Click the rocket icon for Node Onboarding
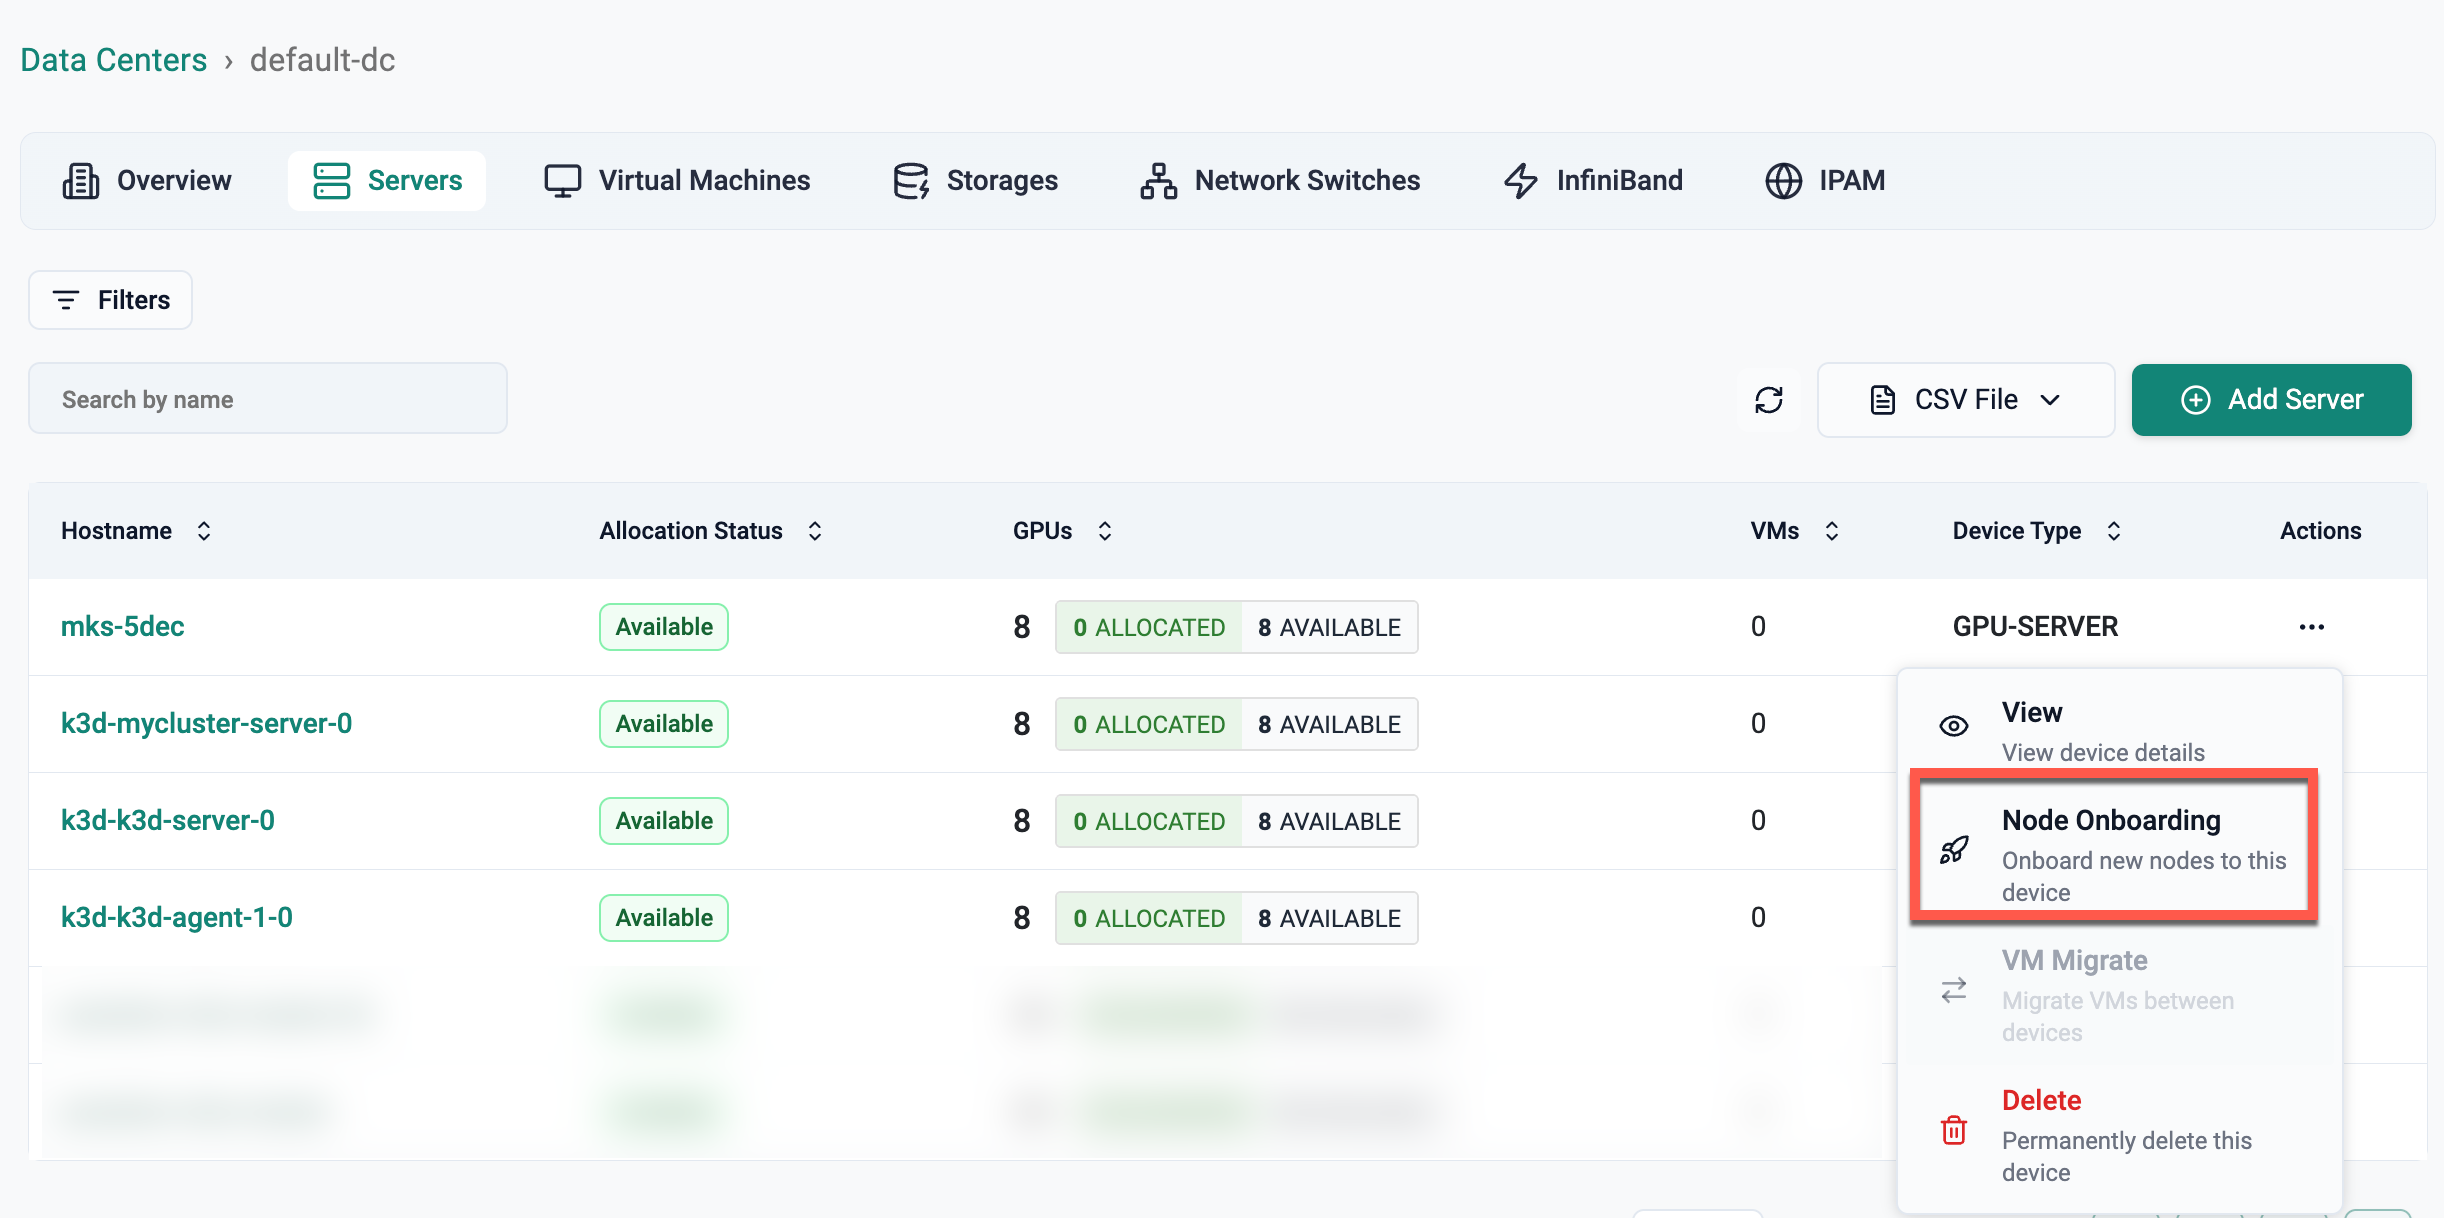 1953,850
